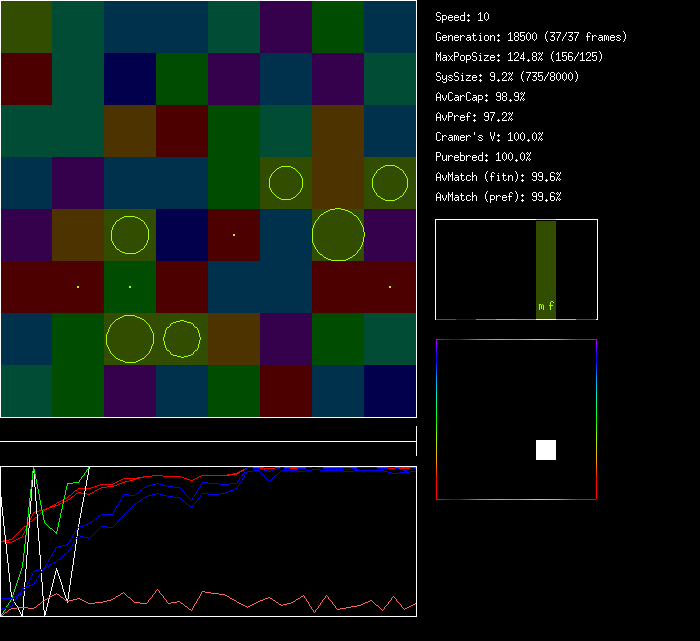Click the SysSize: 9.2% statistic

click(507, 77)
